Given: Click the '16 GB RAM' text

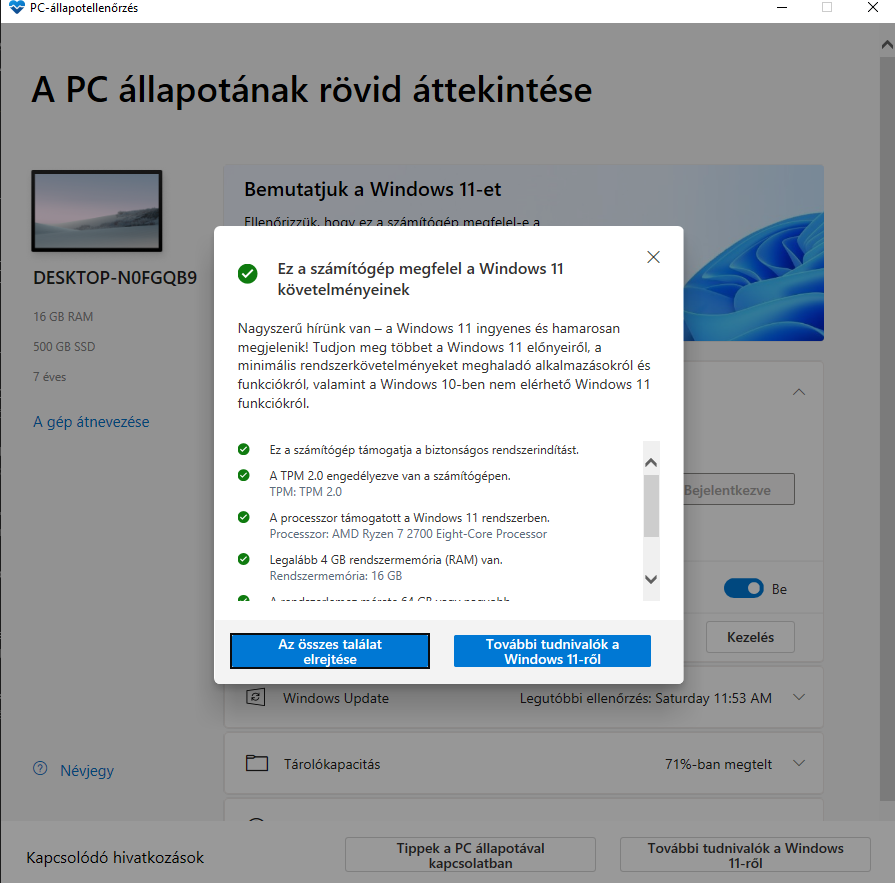Looking at the screenshot, I should [63, 317].
